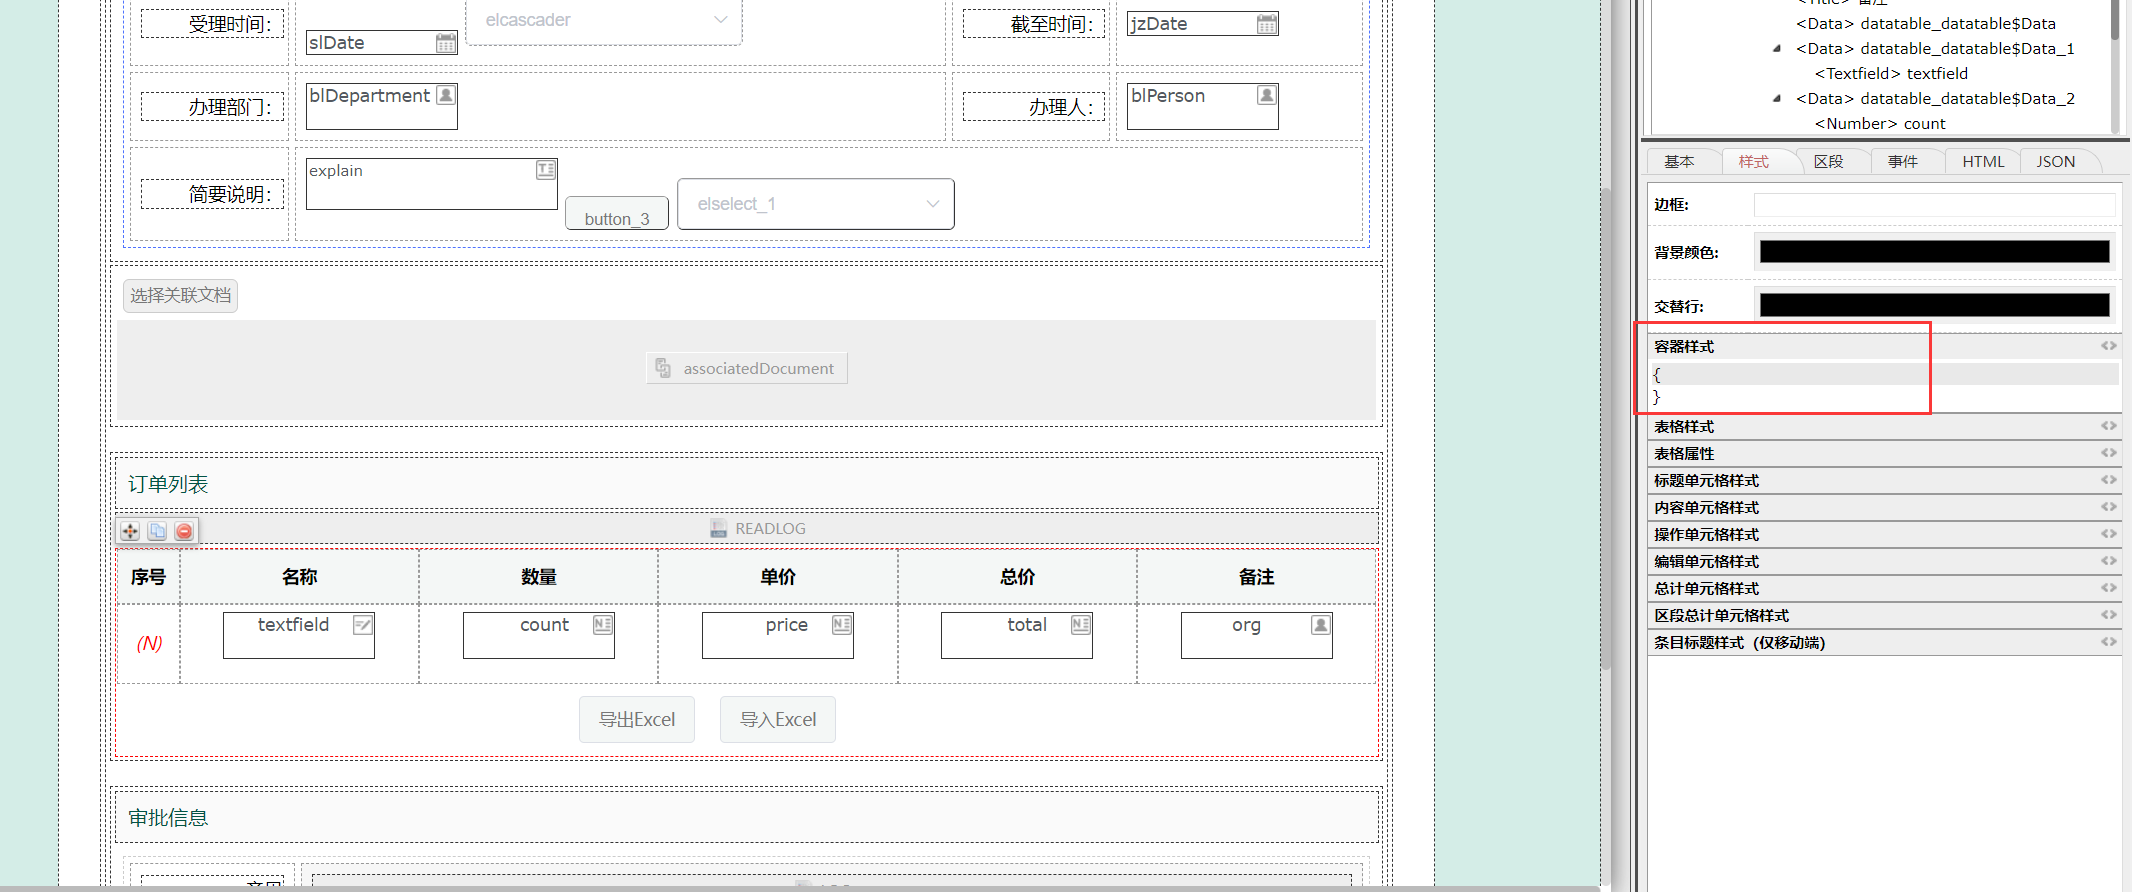The width and height of the screenshot is (2132, 892).
Task: Click the person icon in the blPerson field
Action: [x=1267, y=95]
